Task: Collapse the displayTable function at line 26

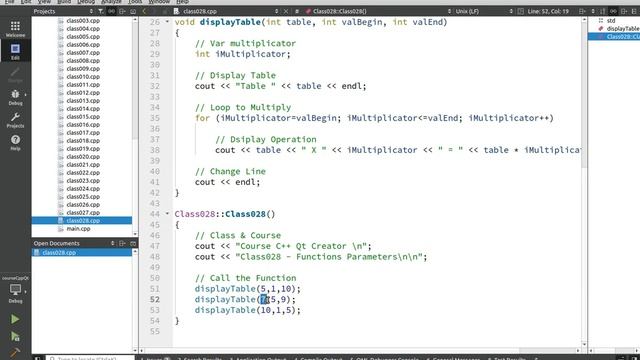Action: tap(167, 22)
